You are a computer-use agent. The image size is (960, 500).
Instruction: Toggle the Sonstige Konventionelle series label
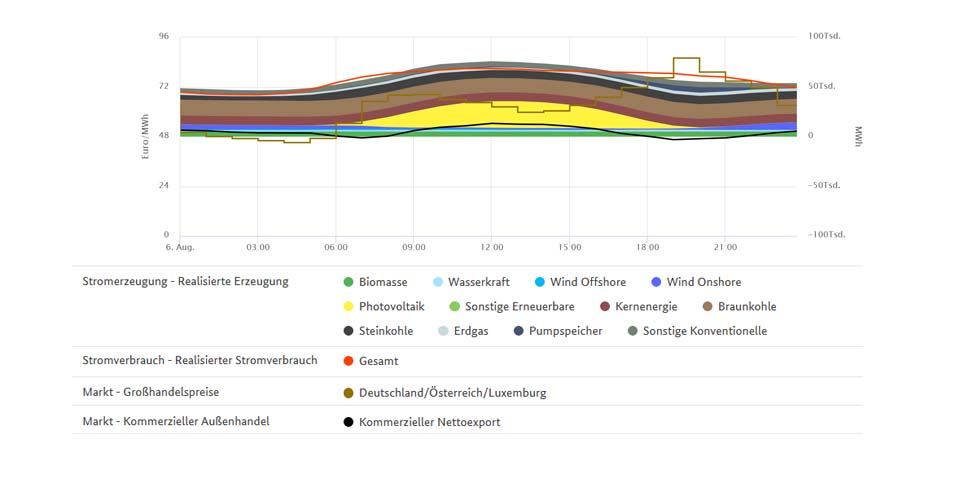tap(705, 331)
